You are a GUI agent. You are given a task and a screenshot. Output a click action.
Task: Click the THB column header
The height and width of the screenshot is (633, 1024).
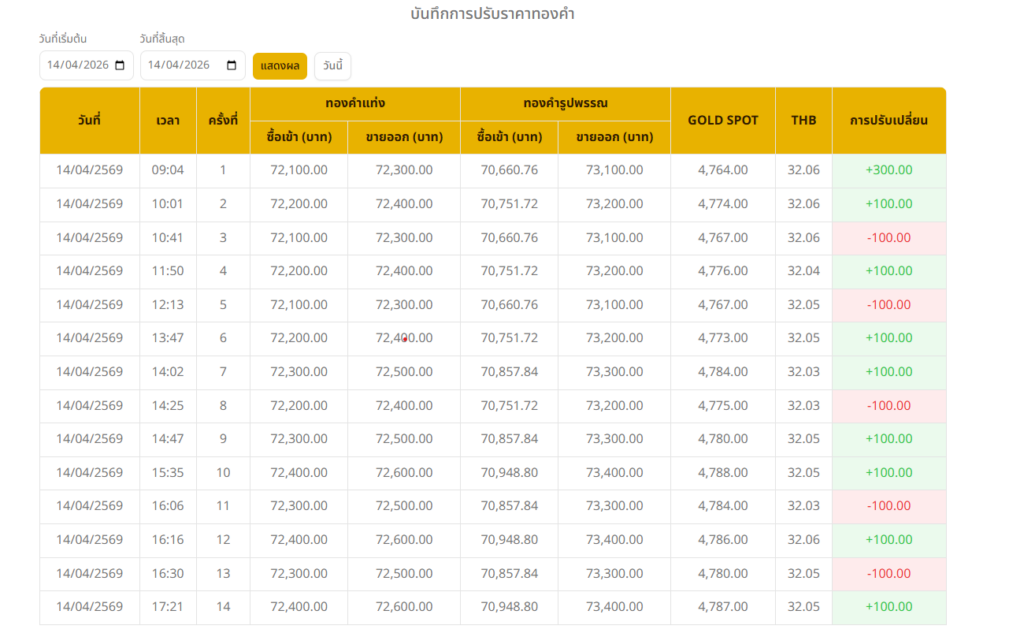[x=803, y=121]
